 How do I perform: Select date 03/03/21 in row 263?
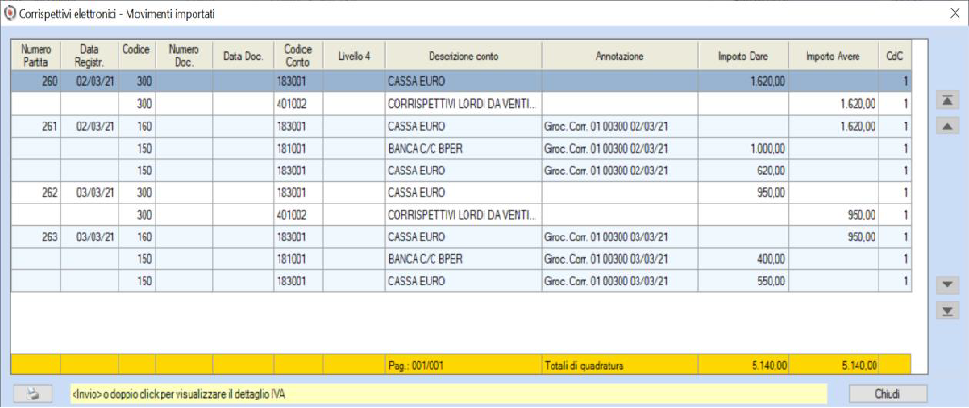point(90,237)
